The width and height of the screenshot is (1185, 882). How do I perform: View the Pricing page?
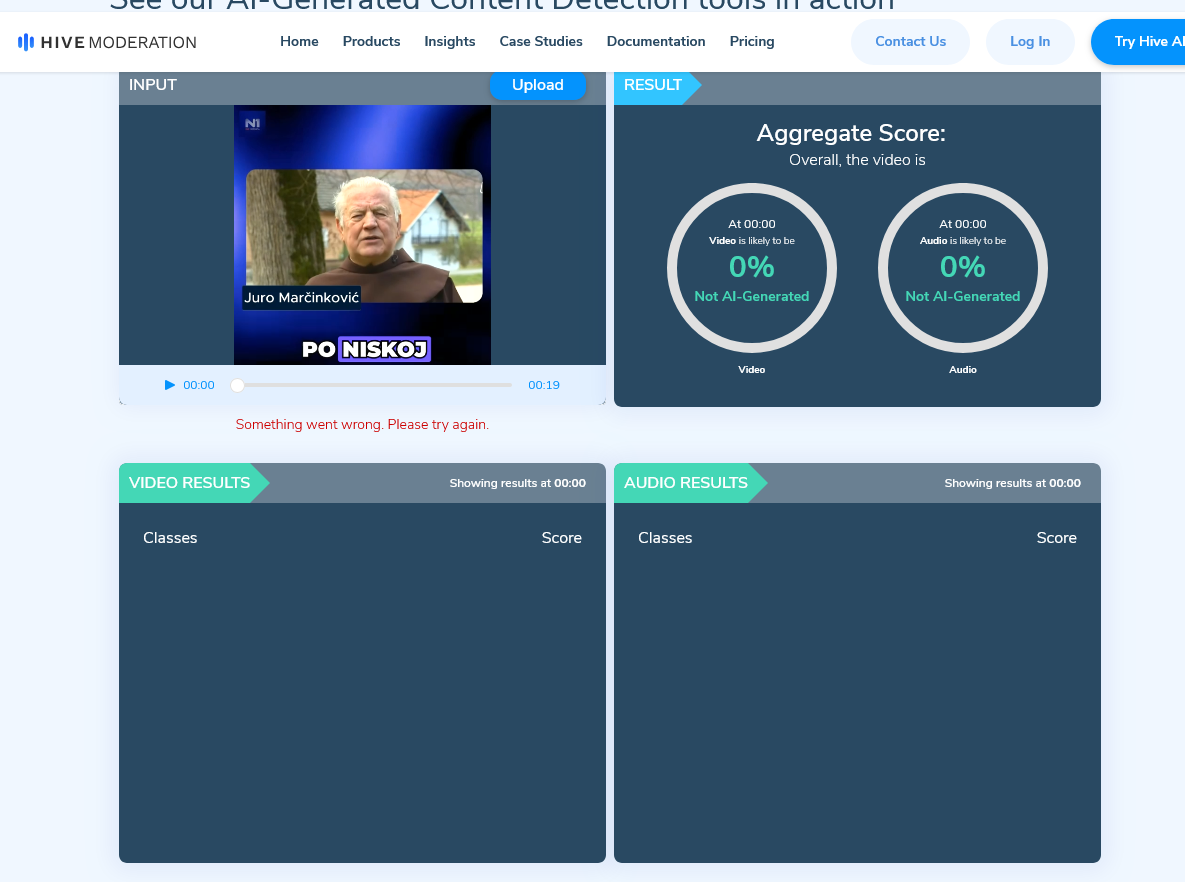pyautogui.click(x=752, y=41)
